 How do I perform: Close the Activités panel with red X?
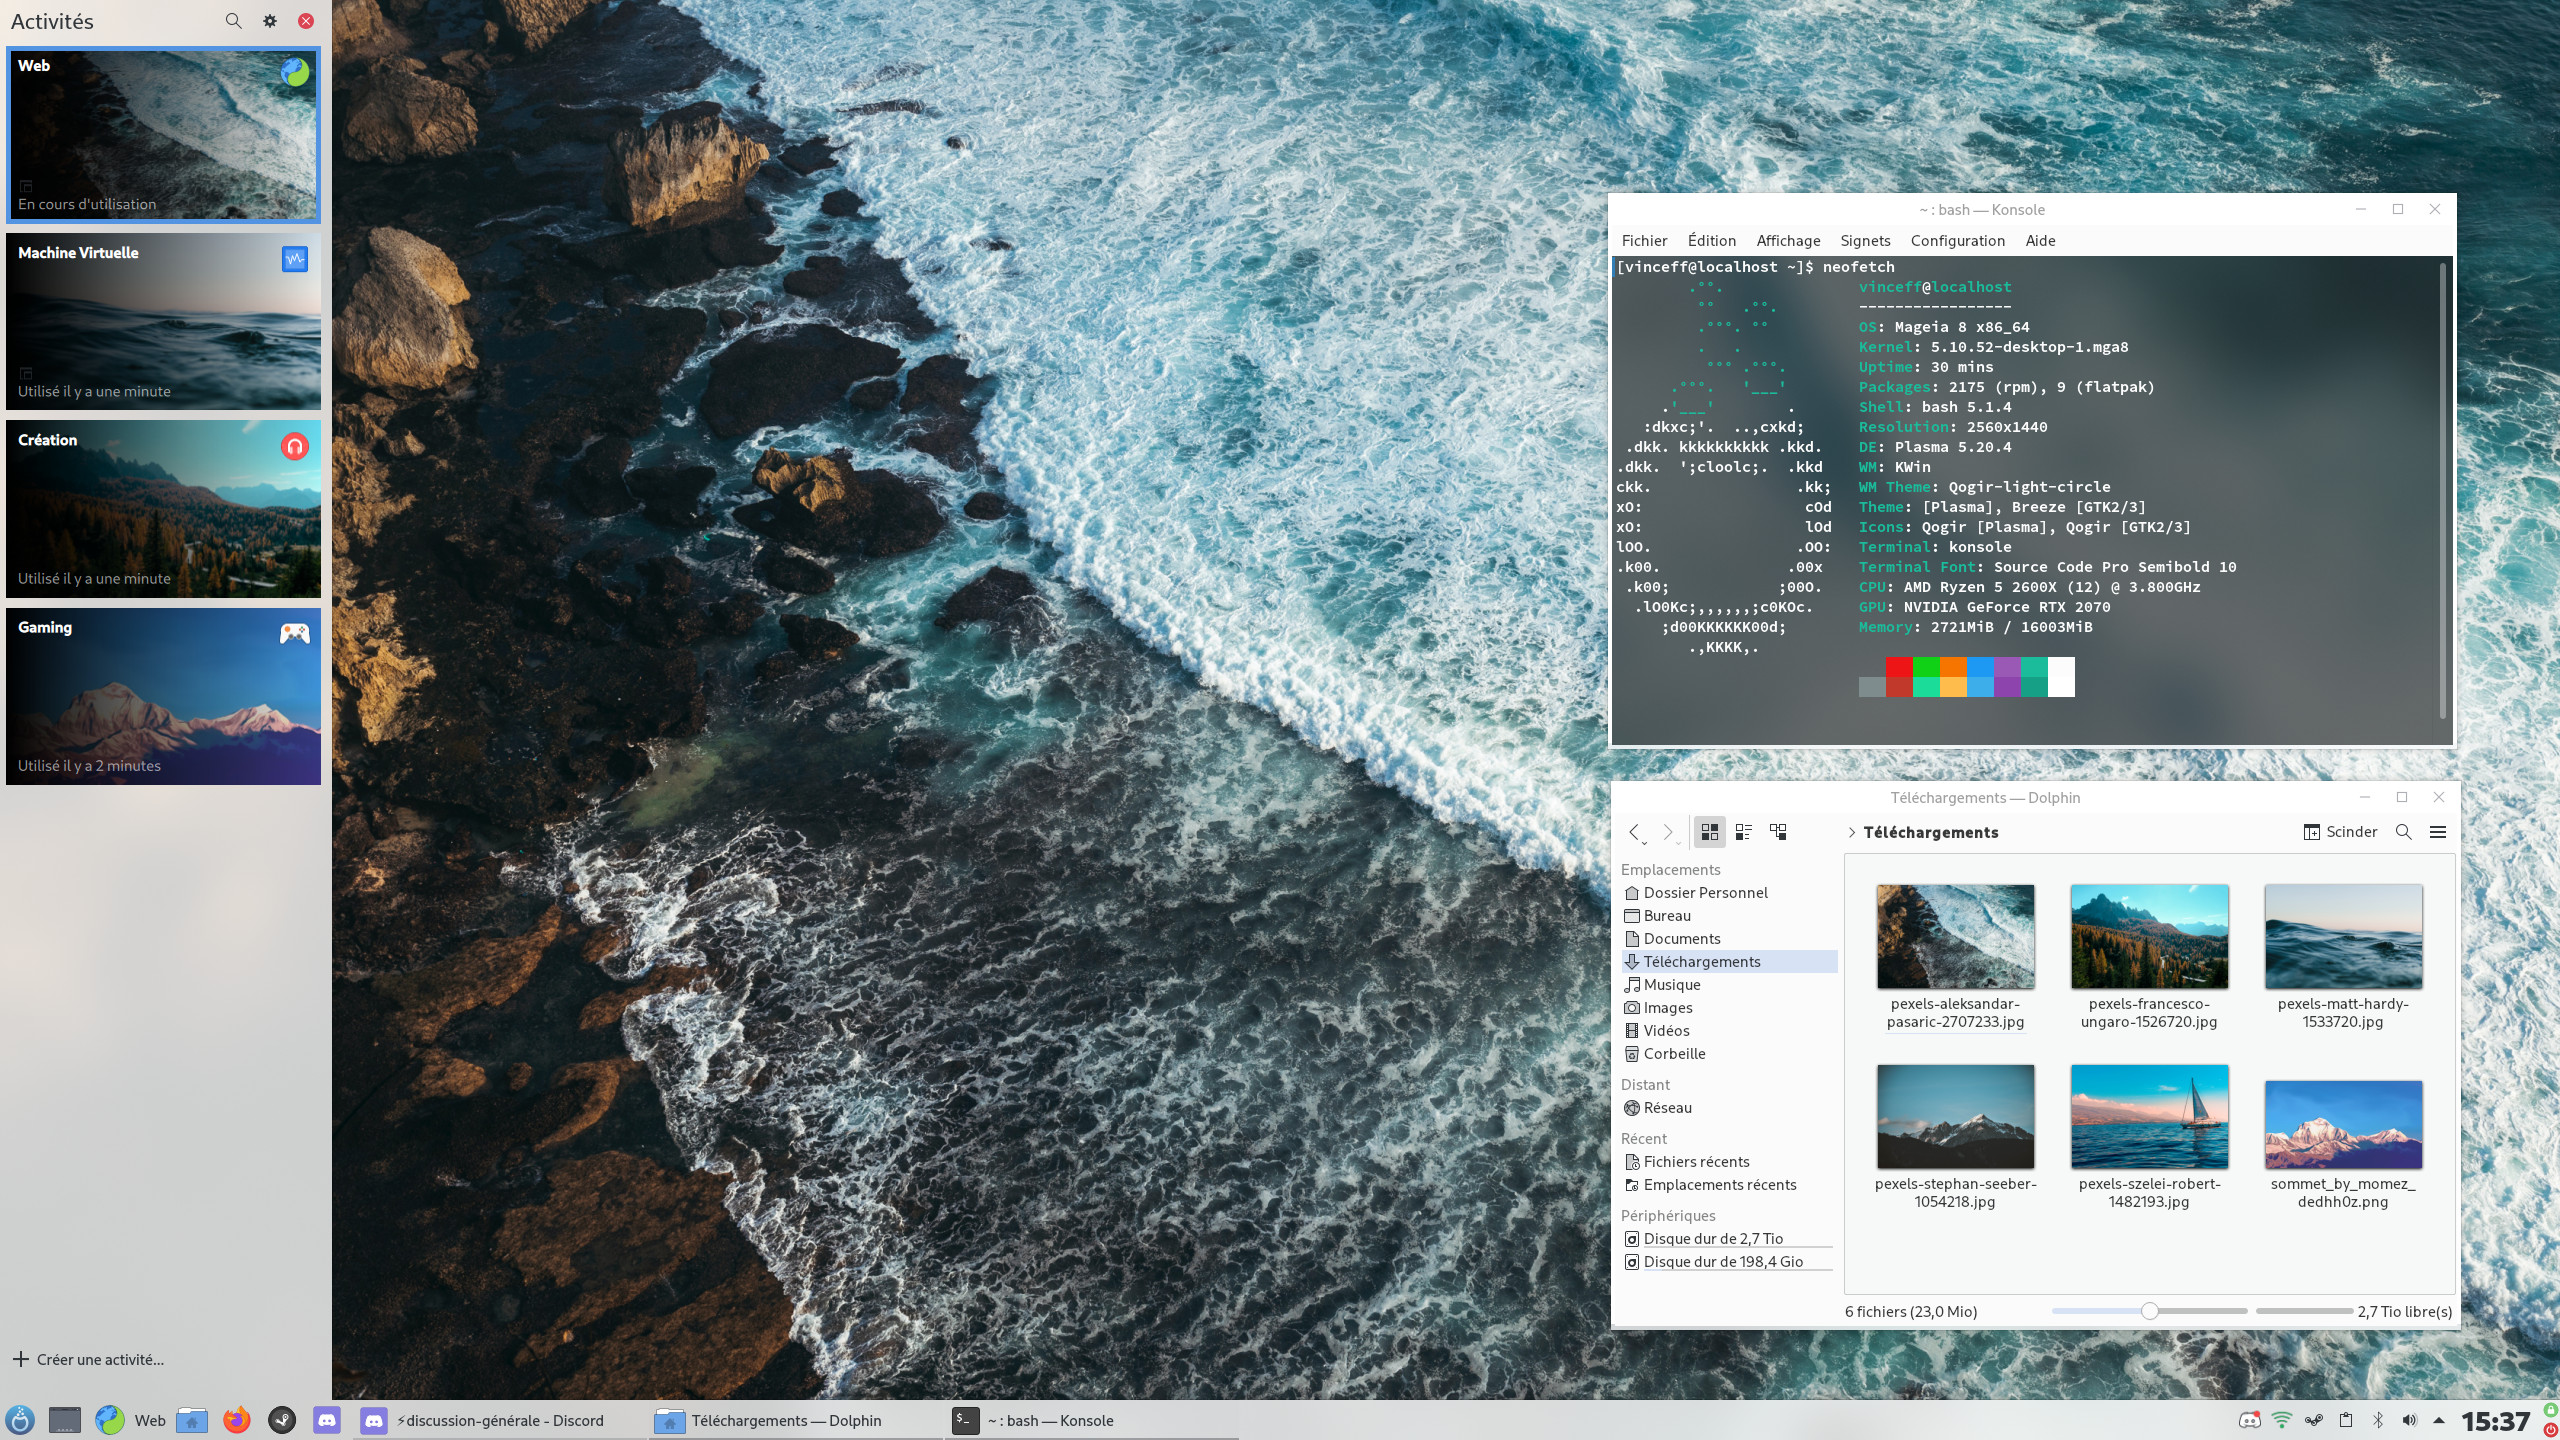pos(306,21)
